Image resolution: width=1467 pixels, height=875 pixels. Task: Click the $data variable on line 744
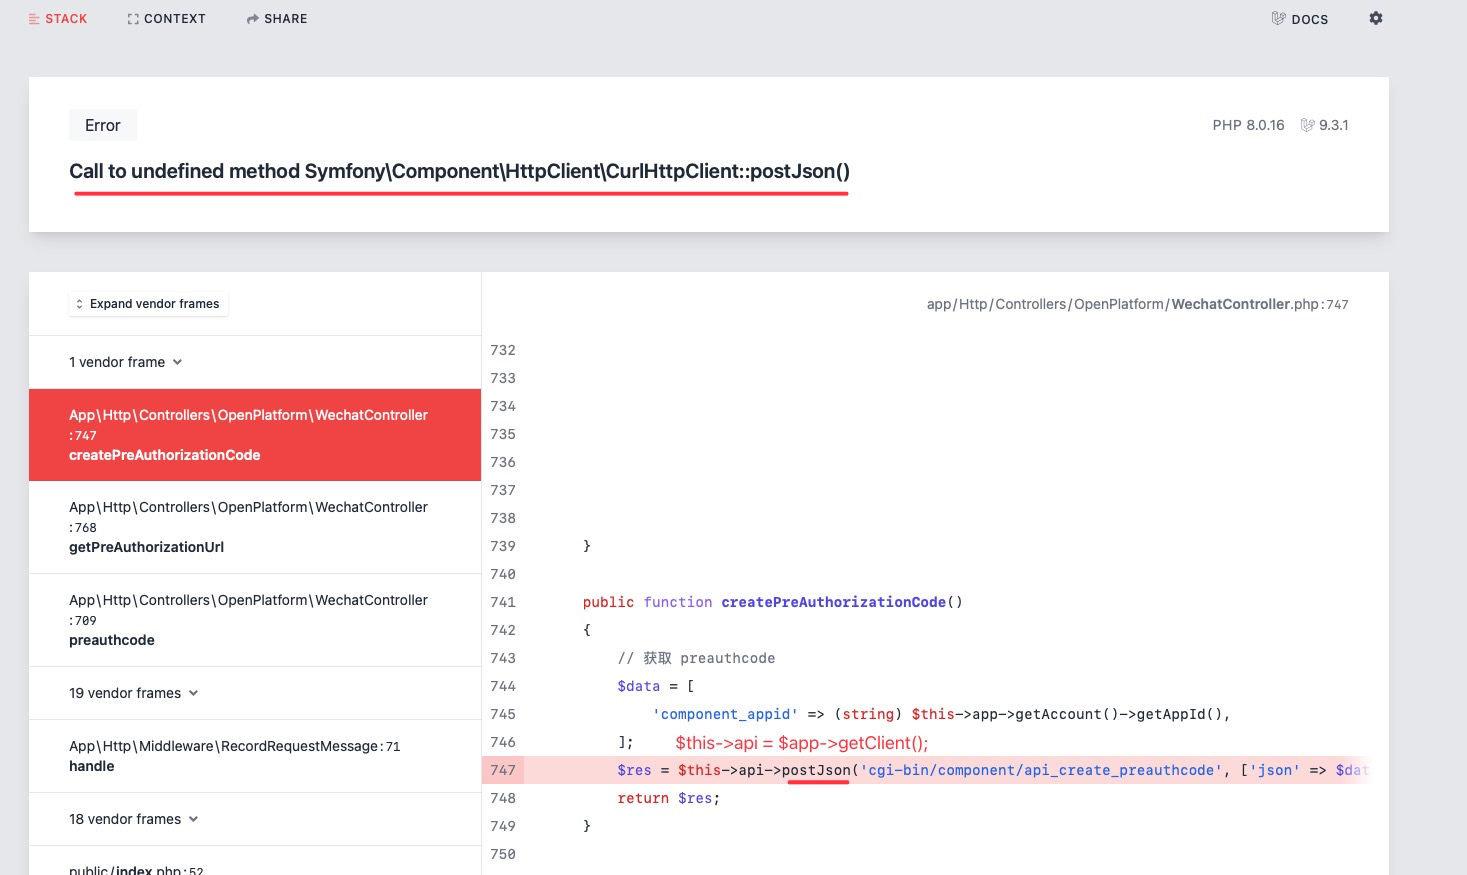click(638, 686)
